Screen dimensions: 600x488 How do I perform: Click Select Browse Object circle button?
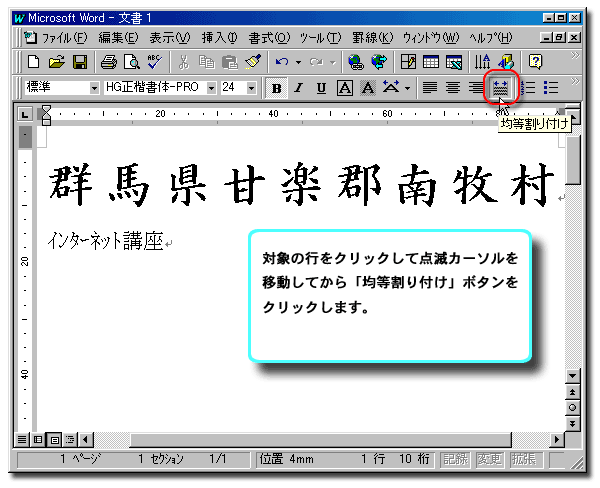coord(572,407)
